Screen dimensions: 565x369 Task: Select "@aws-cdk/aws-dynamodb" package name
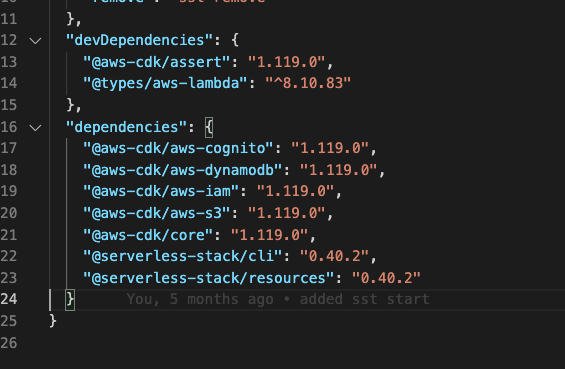[183, 170]
